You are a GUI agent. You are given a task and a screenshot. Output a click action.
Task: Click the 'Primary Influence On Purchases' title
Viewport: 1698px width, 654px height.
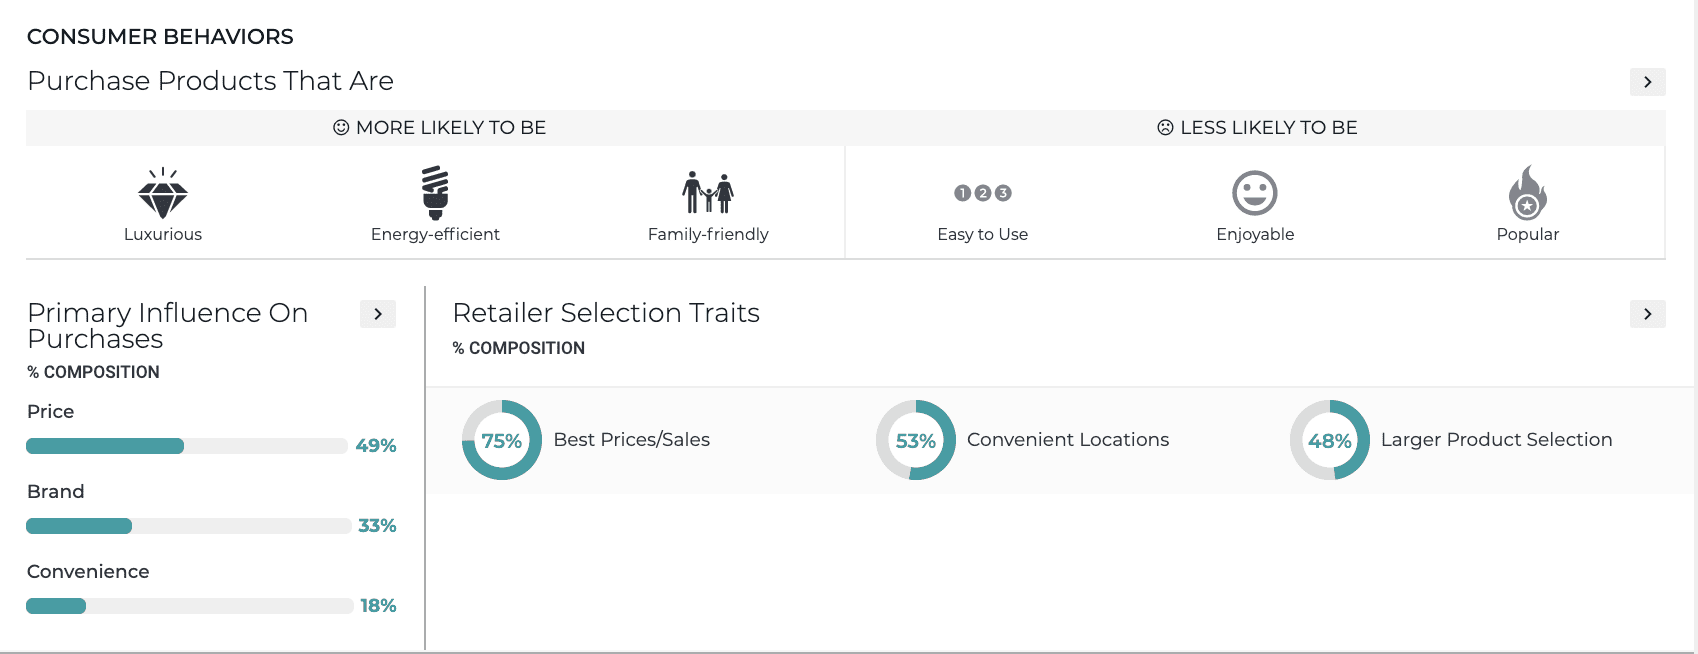click(x=168, y=326)
